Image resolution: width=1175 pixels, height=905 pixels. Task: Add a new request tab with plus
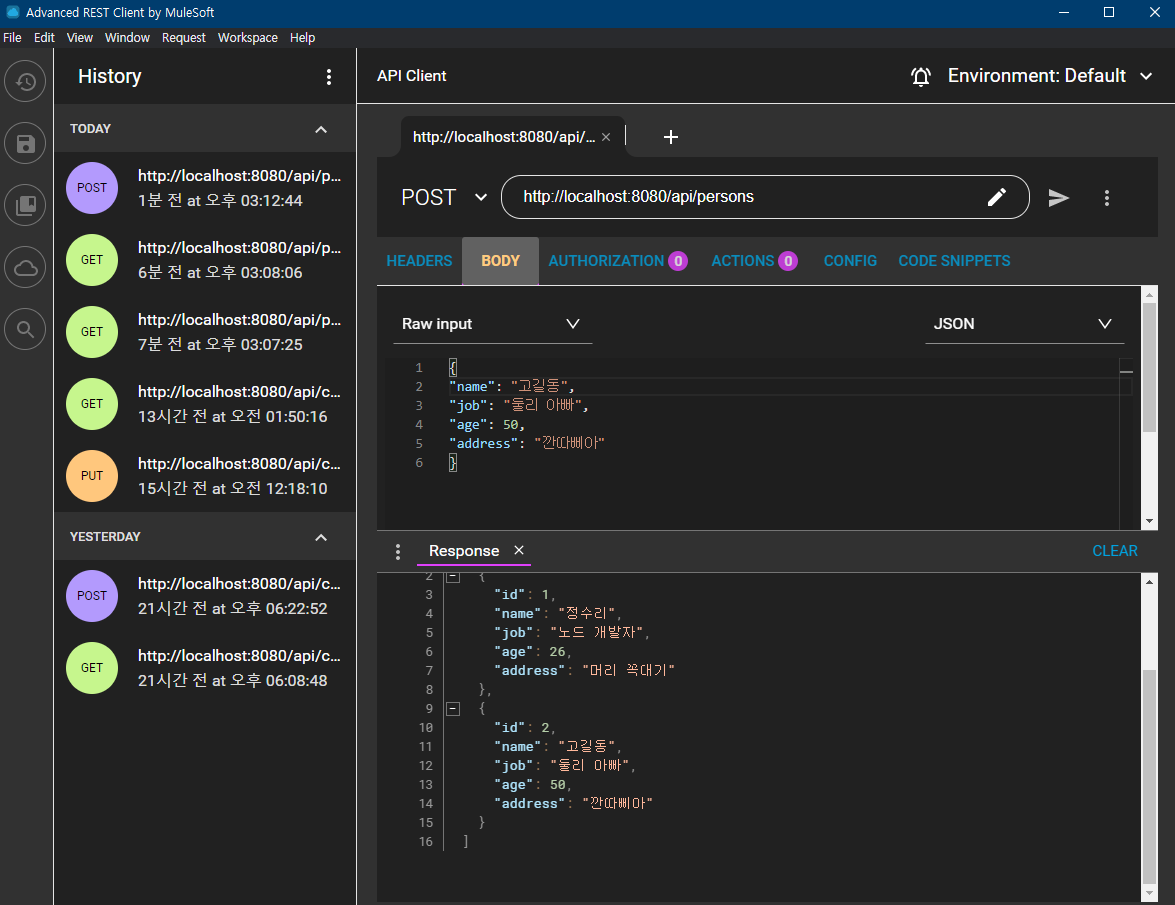click(671, 137)
